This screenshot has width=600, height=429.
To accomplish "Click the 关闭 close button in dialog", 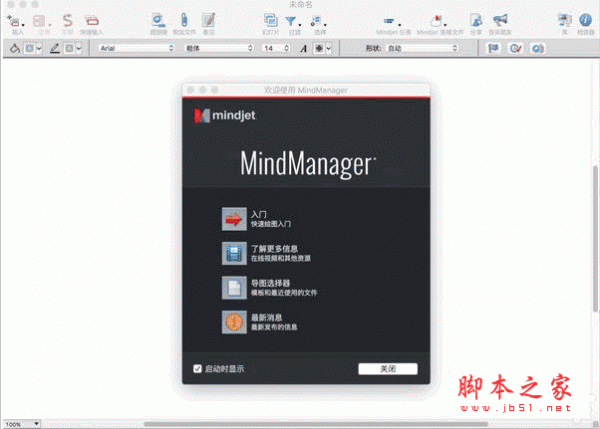I will click(388, 369).
